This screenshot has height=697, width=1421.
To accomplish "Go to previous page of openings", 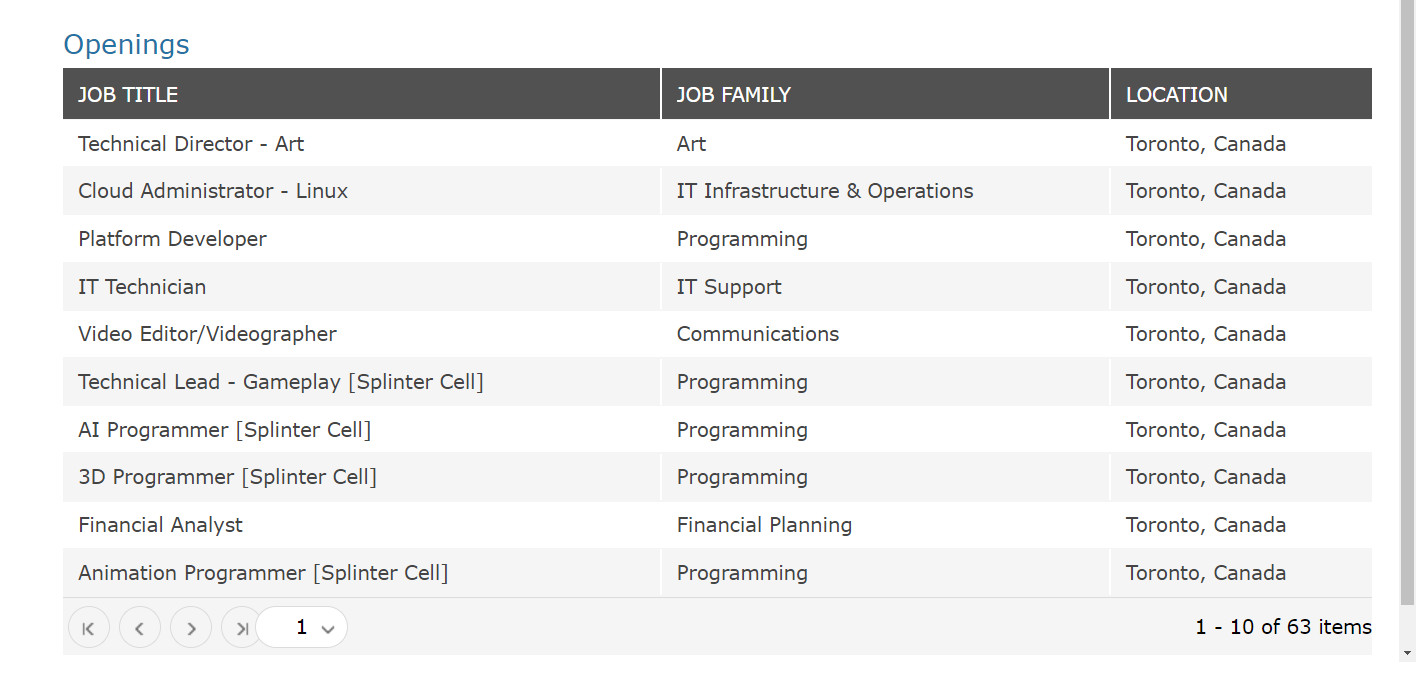I will (140, 628).
